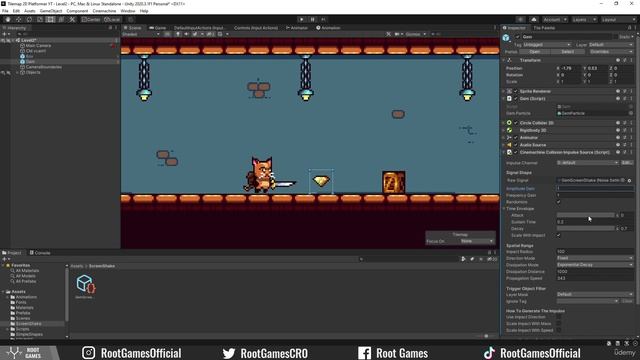
Task: Click the Sprite Renderer component icon
Action: (509, 91)
